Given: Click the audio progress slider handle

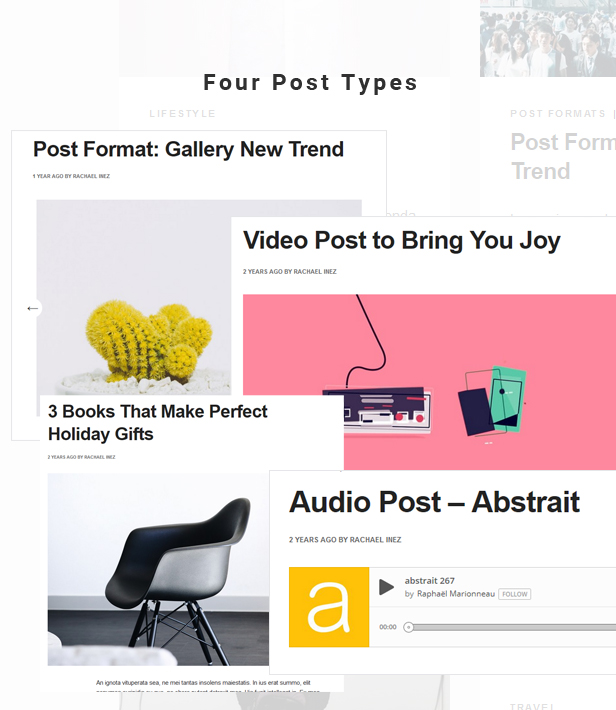Looking at the screenshot, I should (409, 627).
